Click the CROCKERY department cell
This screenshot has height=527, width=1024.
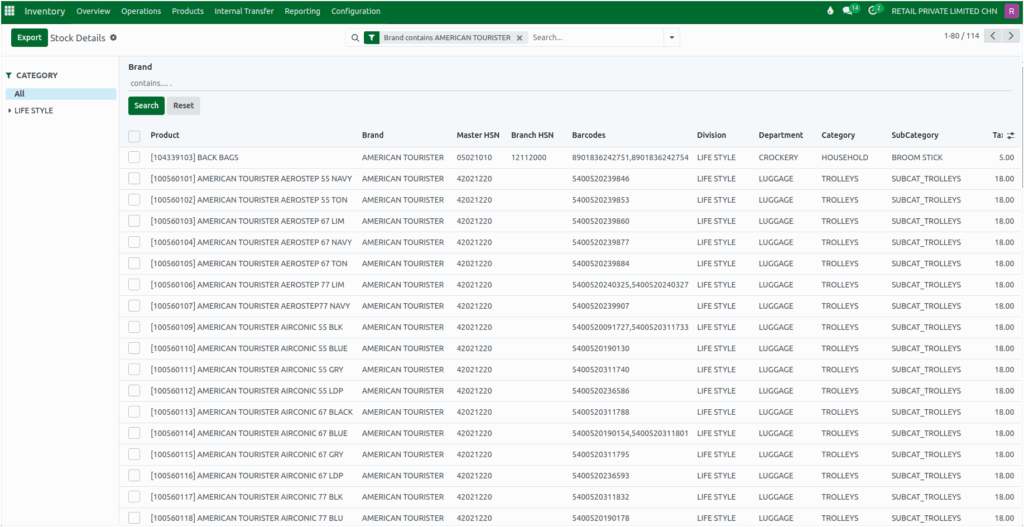(778, 157)
